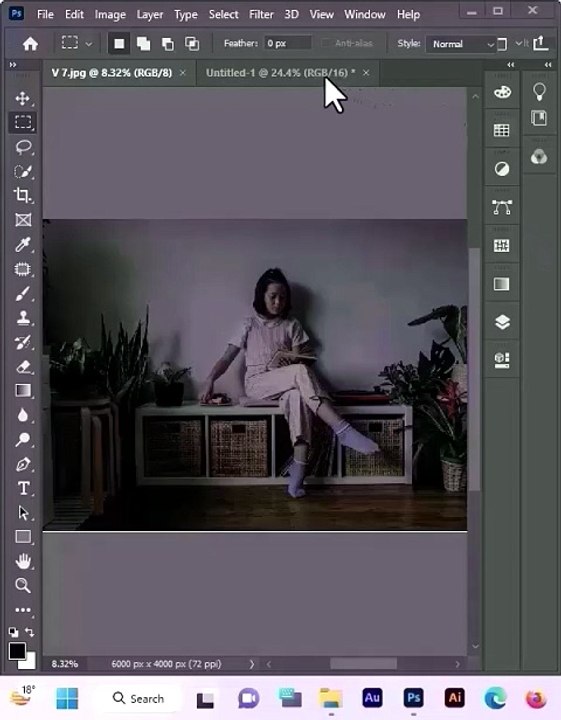
Task: Open the Paths panel icon
Action: [502, 207]
